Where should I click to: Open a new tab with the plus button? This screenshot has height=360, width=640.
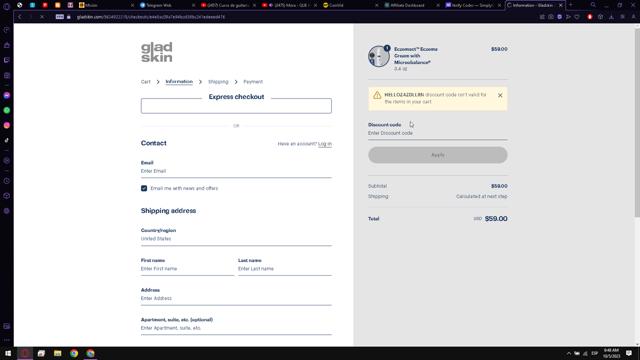coord(571,5)
